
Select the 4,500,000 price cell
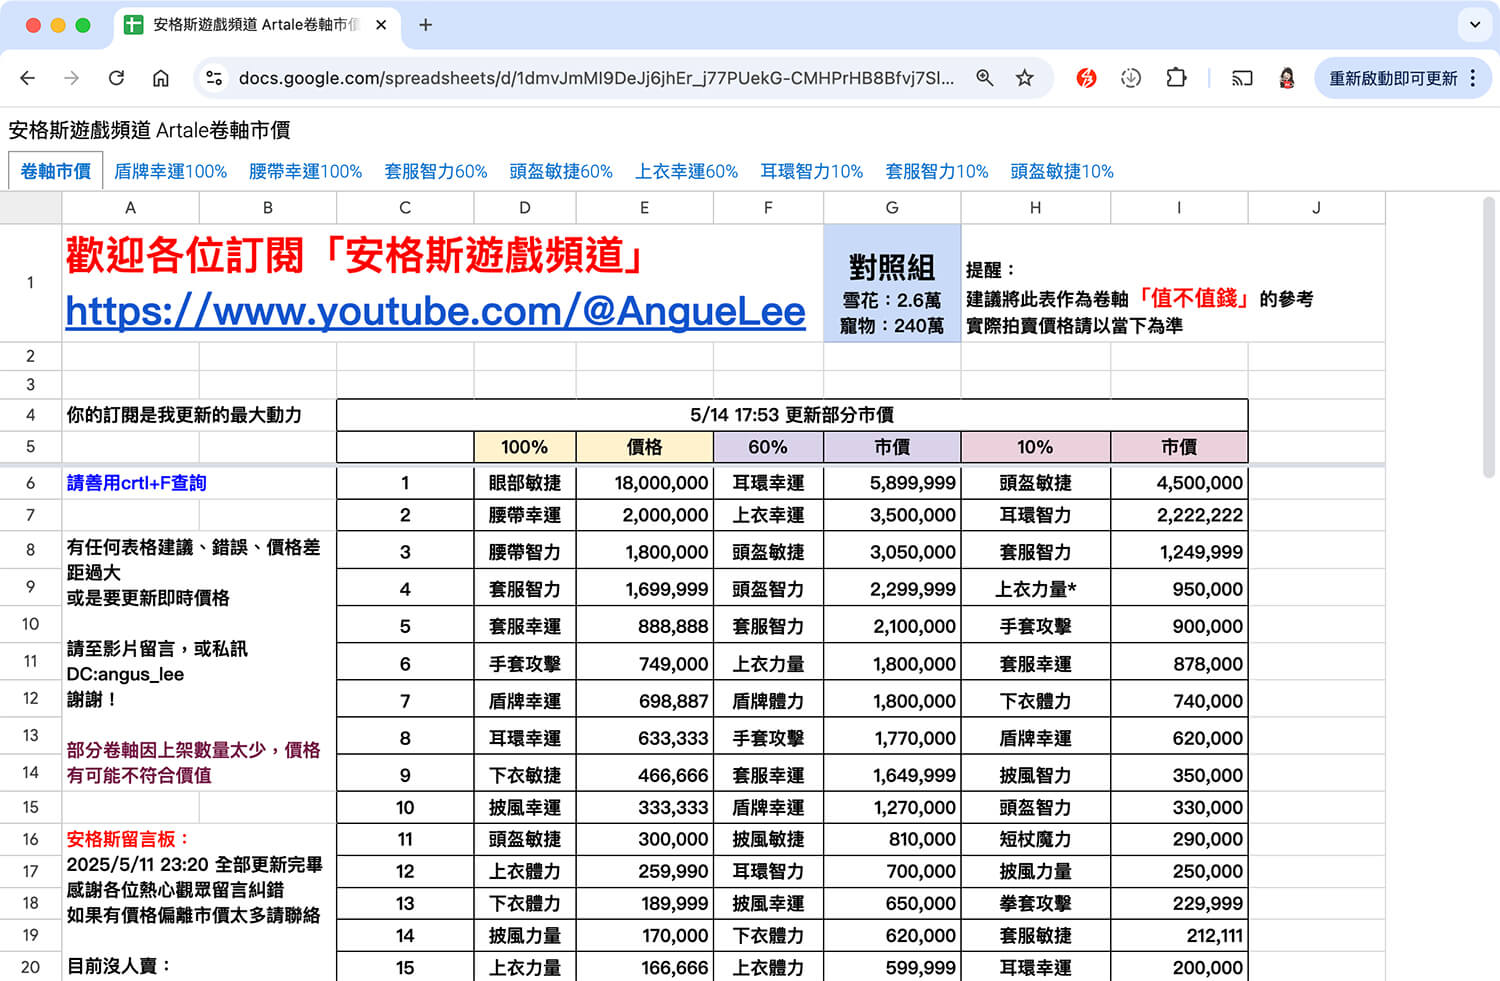pyautogui.click(x=1179, y=483)
